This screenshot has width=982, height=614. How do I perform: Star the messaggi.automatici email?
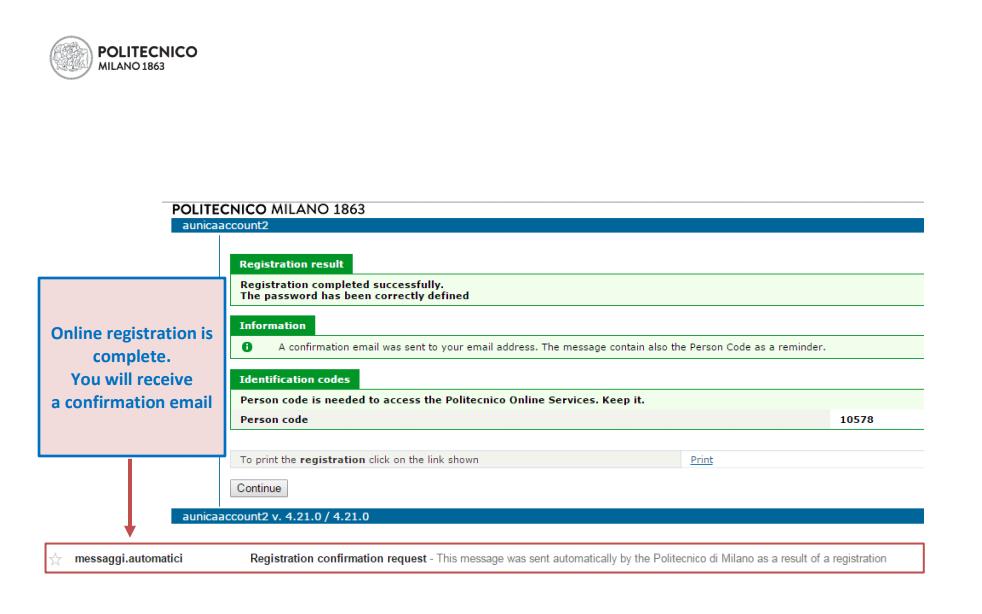point(56,559)
